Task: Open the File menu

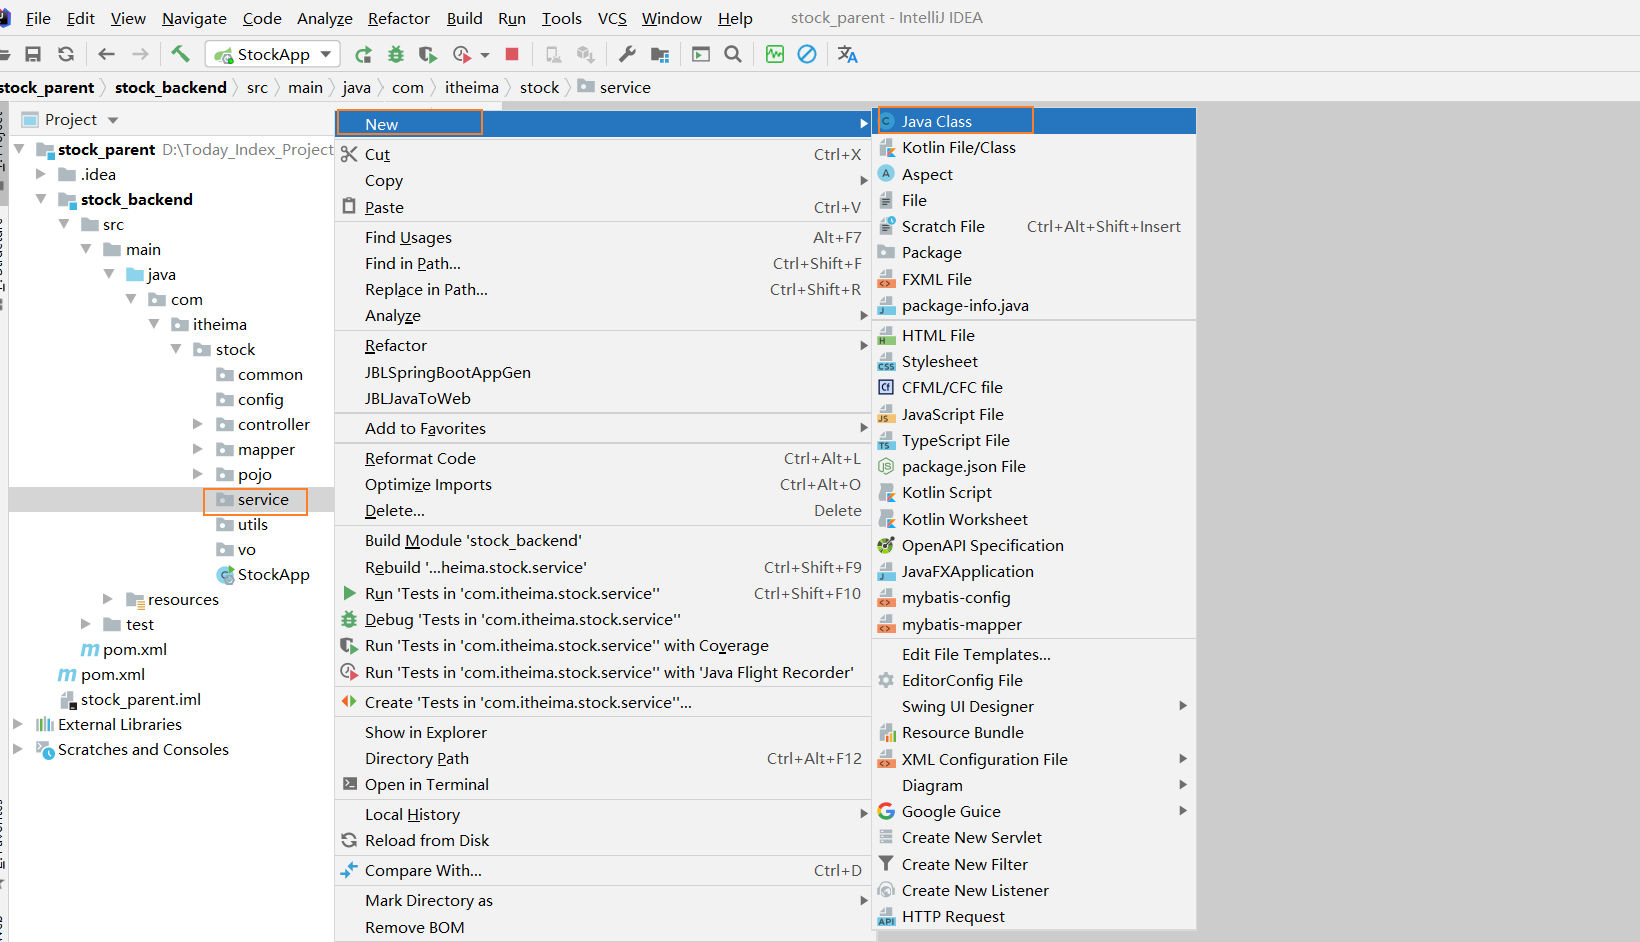Action: tap(38, 18)
